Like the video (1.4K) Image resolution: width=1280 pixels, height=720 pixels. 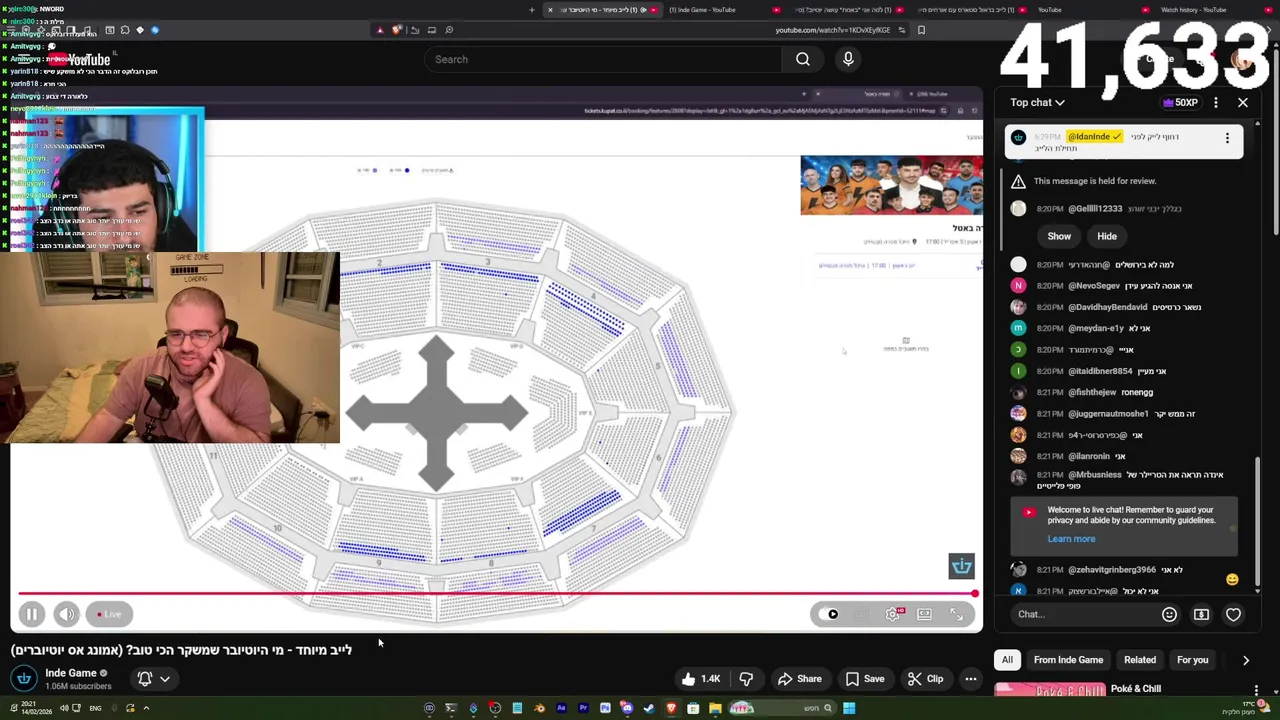701,679
